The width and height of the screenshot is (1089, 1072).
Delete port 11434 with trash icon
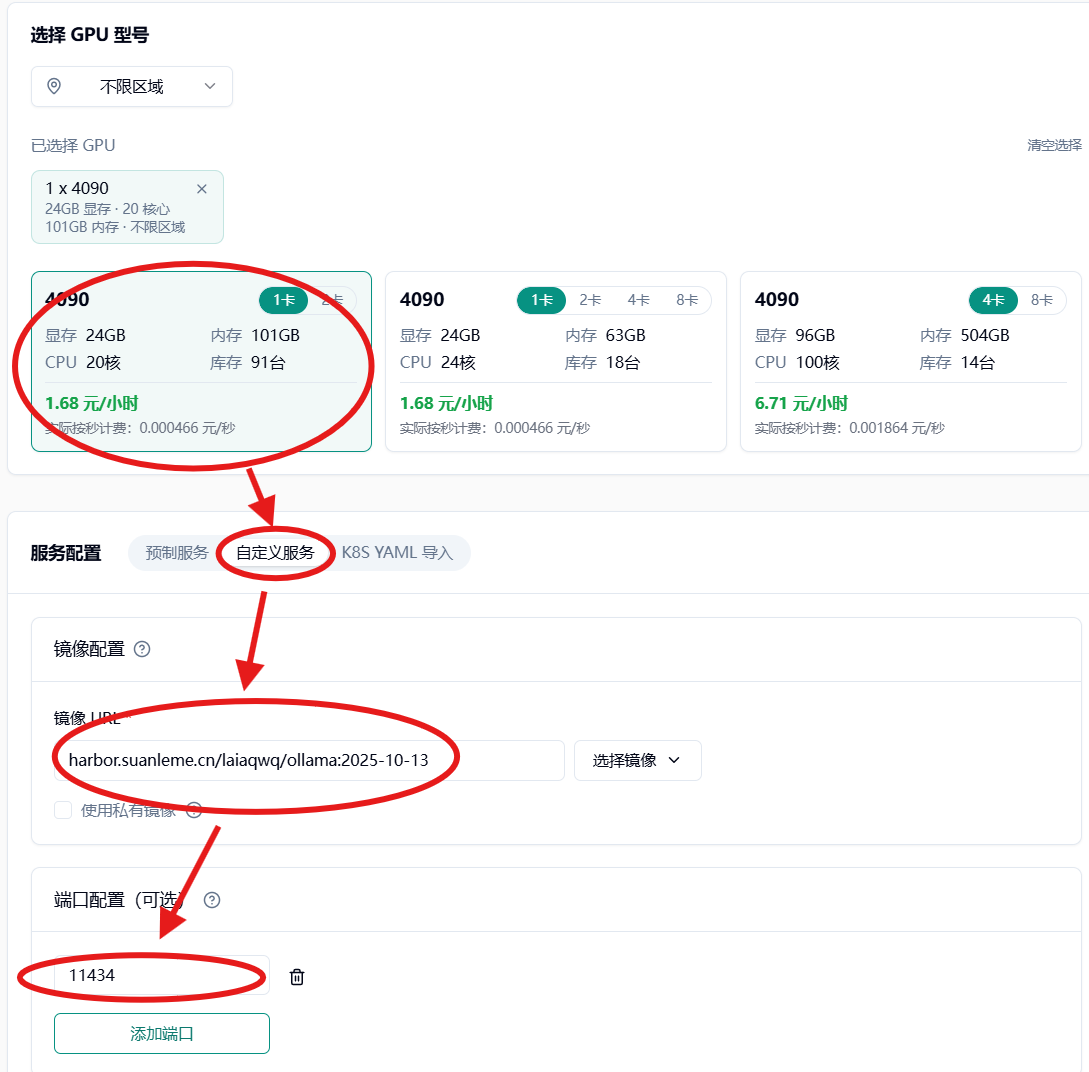297,977
